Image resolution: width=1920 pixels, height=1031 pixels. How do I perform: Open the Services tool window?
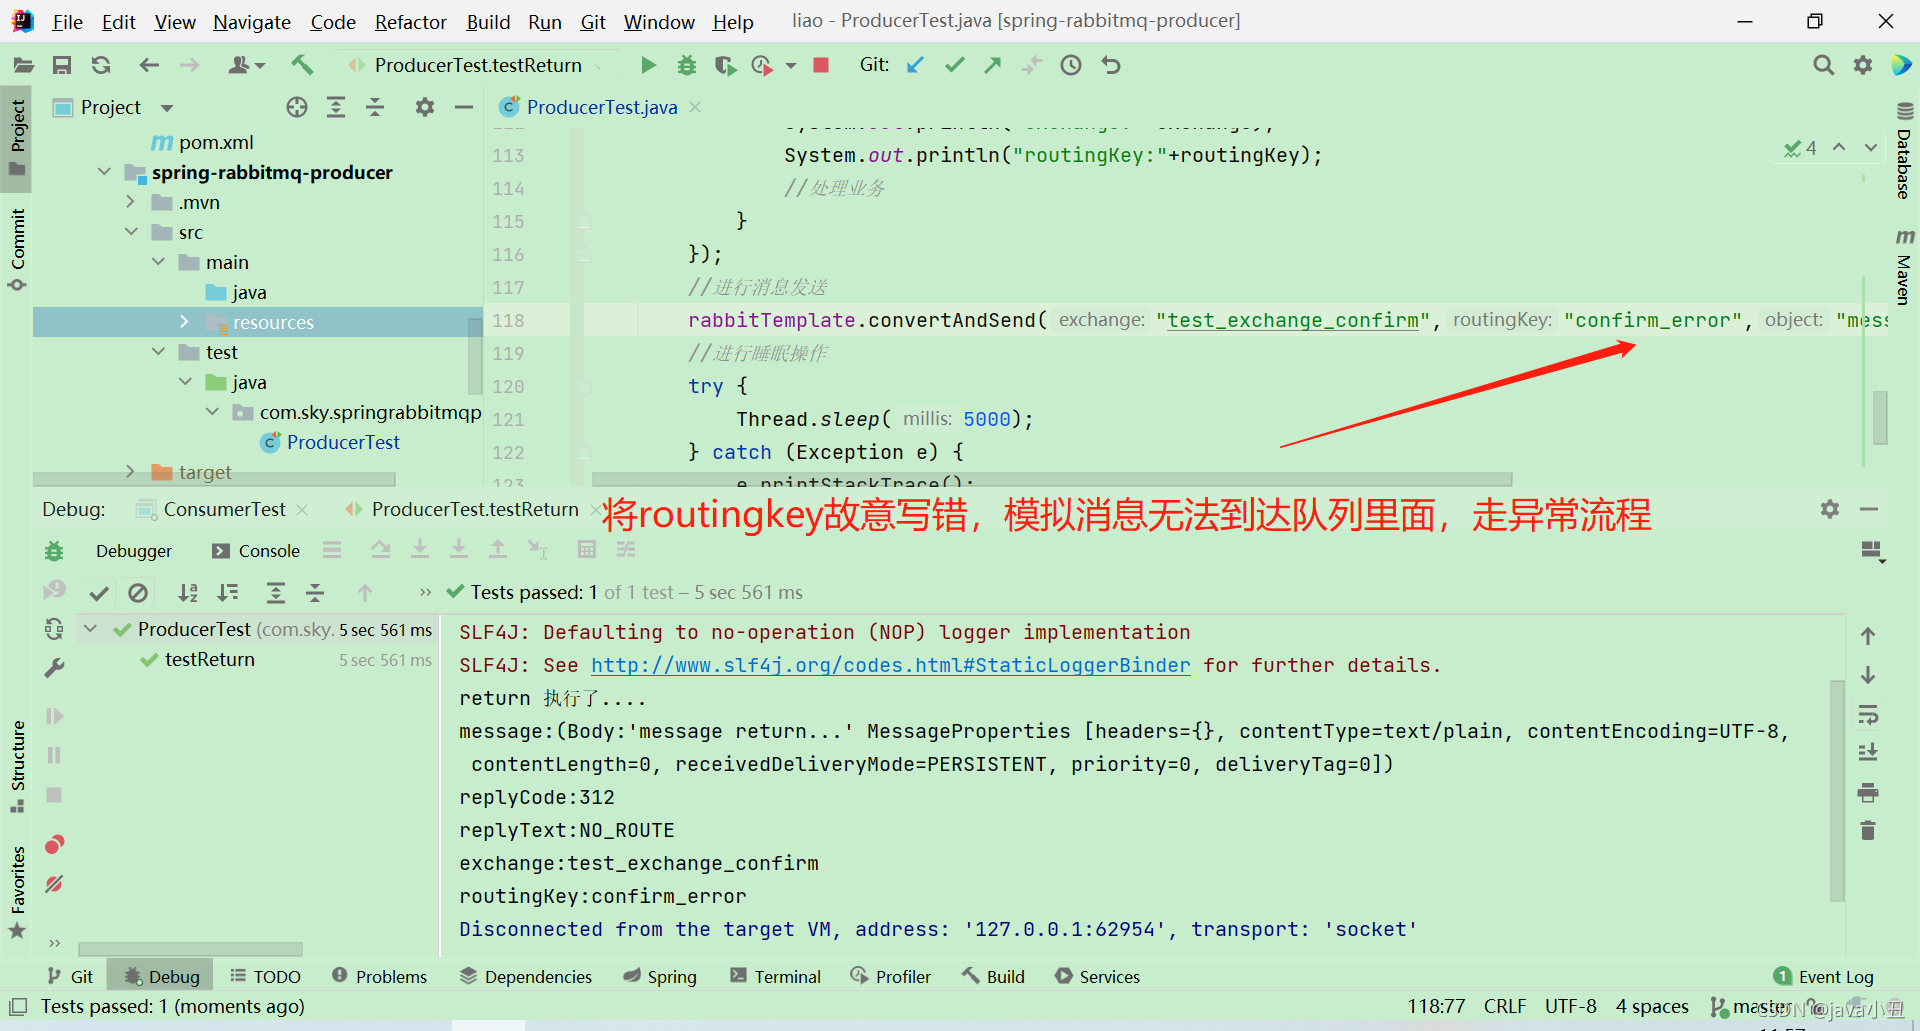pyautogui.click(x=1097, y=977)
